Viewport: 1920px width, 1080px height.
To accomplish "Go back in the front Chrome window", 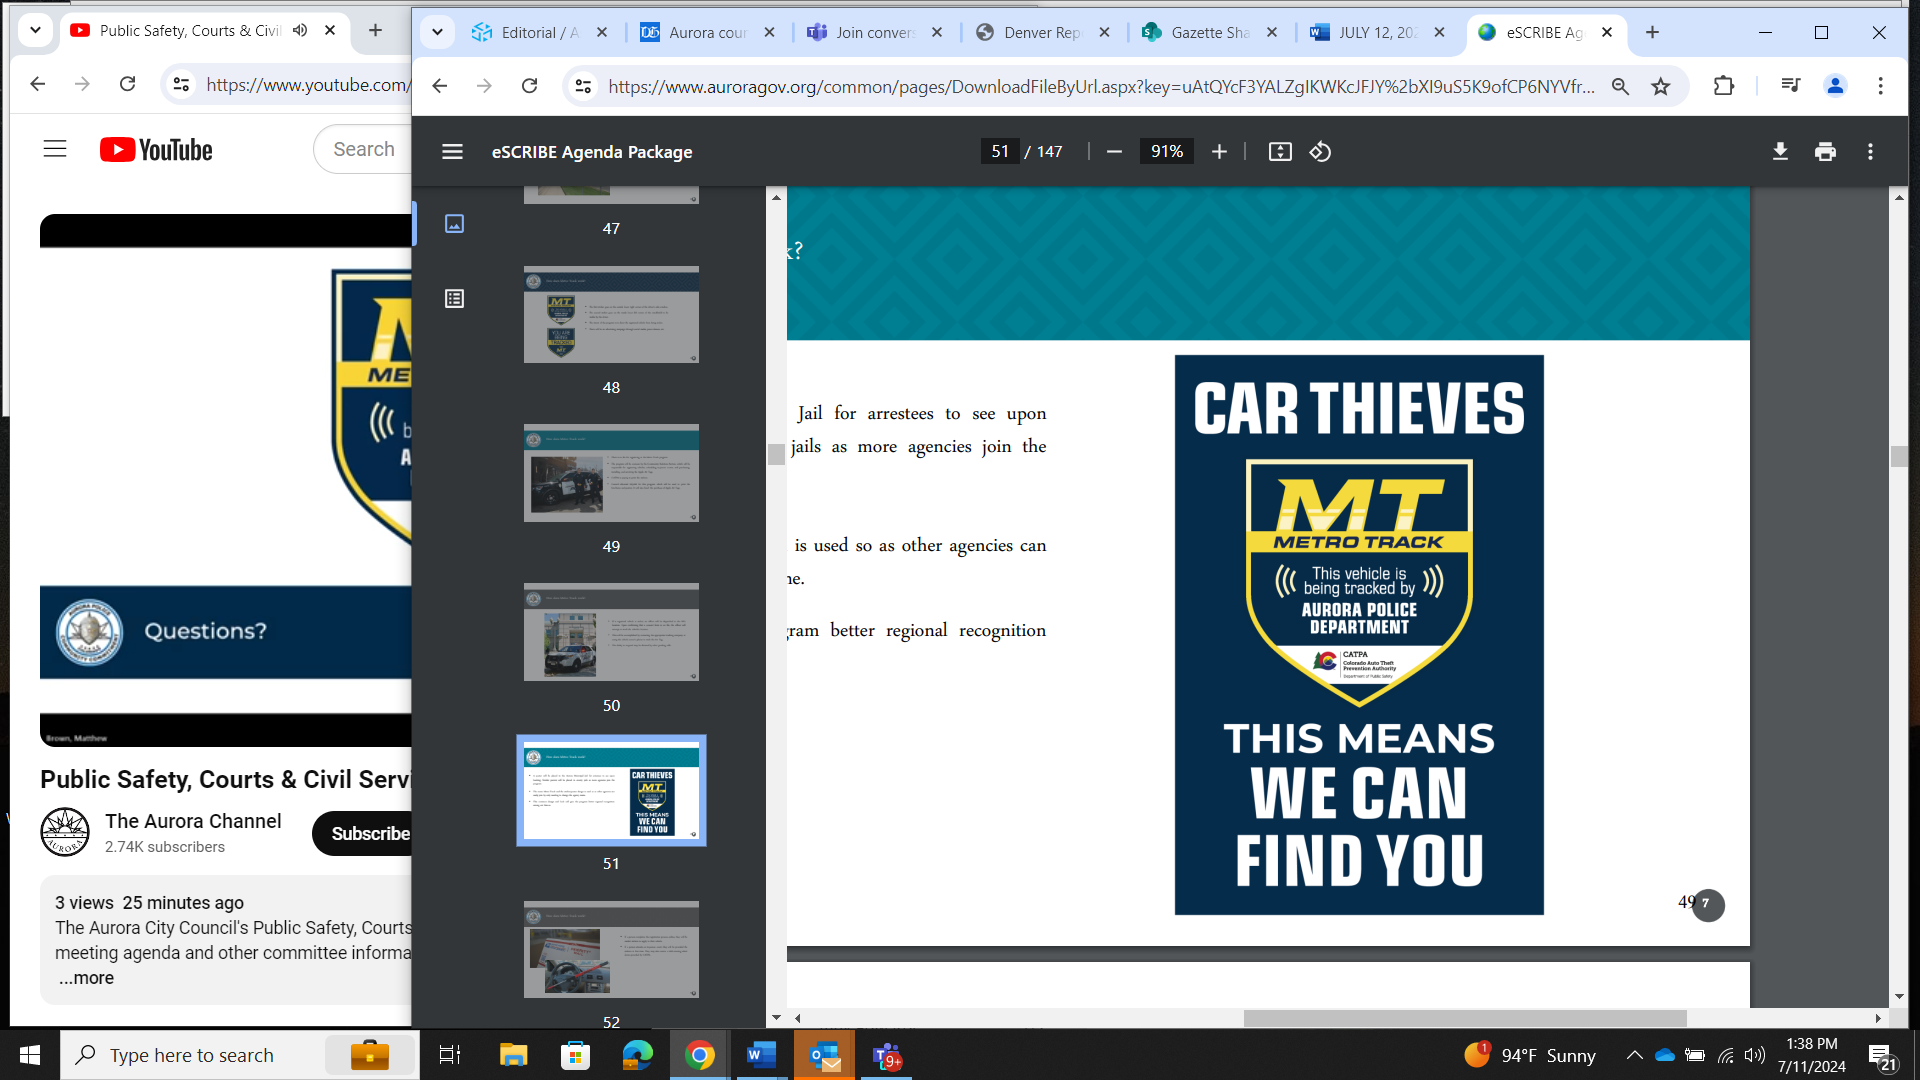I will pos(439,86).
